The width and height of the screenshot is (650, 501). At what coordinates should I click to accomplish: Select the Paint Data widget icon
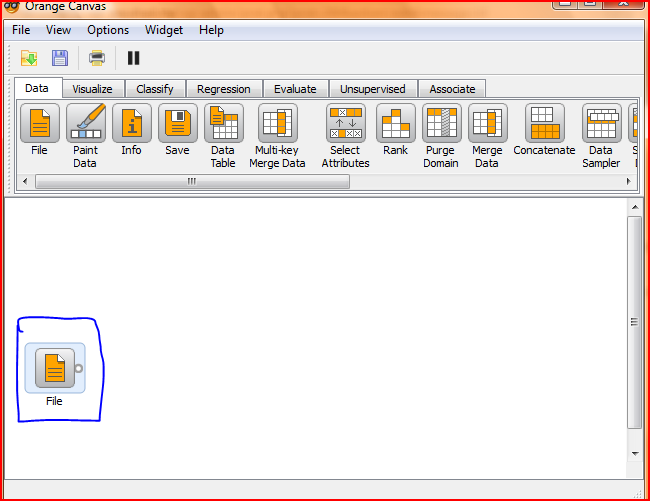click(86, 123)
